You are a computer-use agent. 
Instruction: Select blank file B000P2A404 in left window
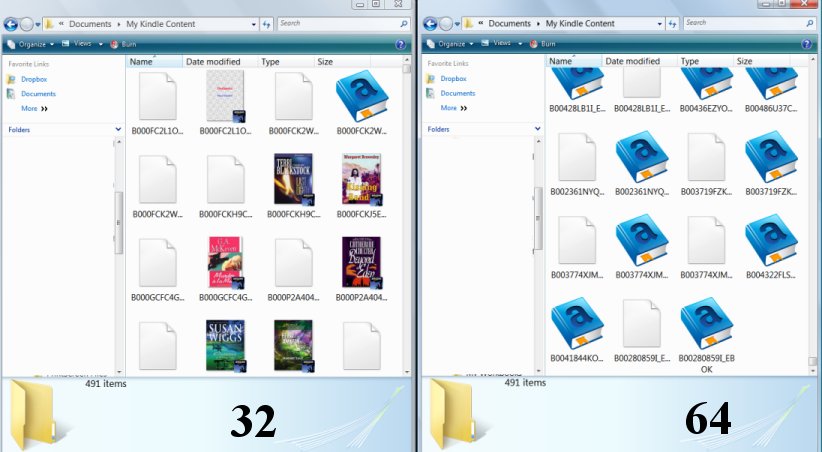(x=294, y=263)
